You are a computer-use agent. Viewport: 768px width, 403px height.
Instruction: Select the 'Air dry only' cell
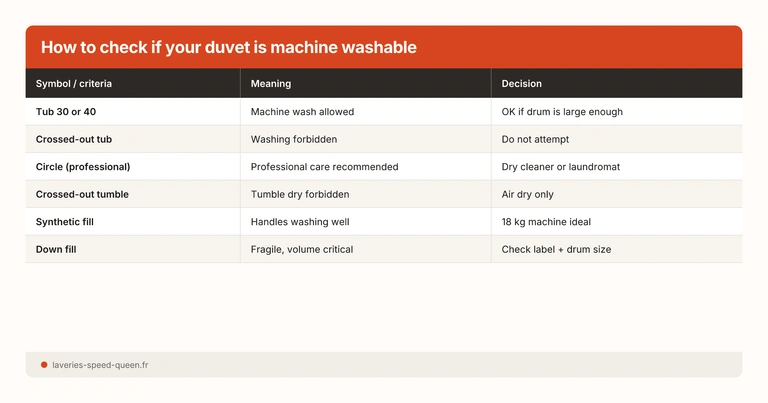click(x=617, y=194)
